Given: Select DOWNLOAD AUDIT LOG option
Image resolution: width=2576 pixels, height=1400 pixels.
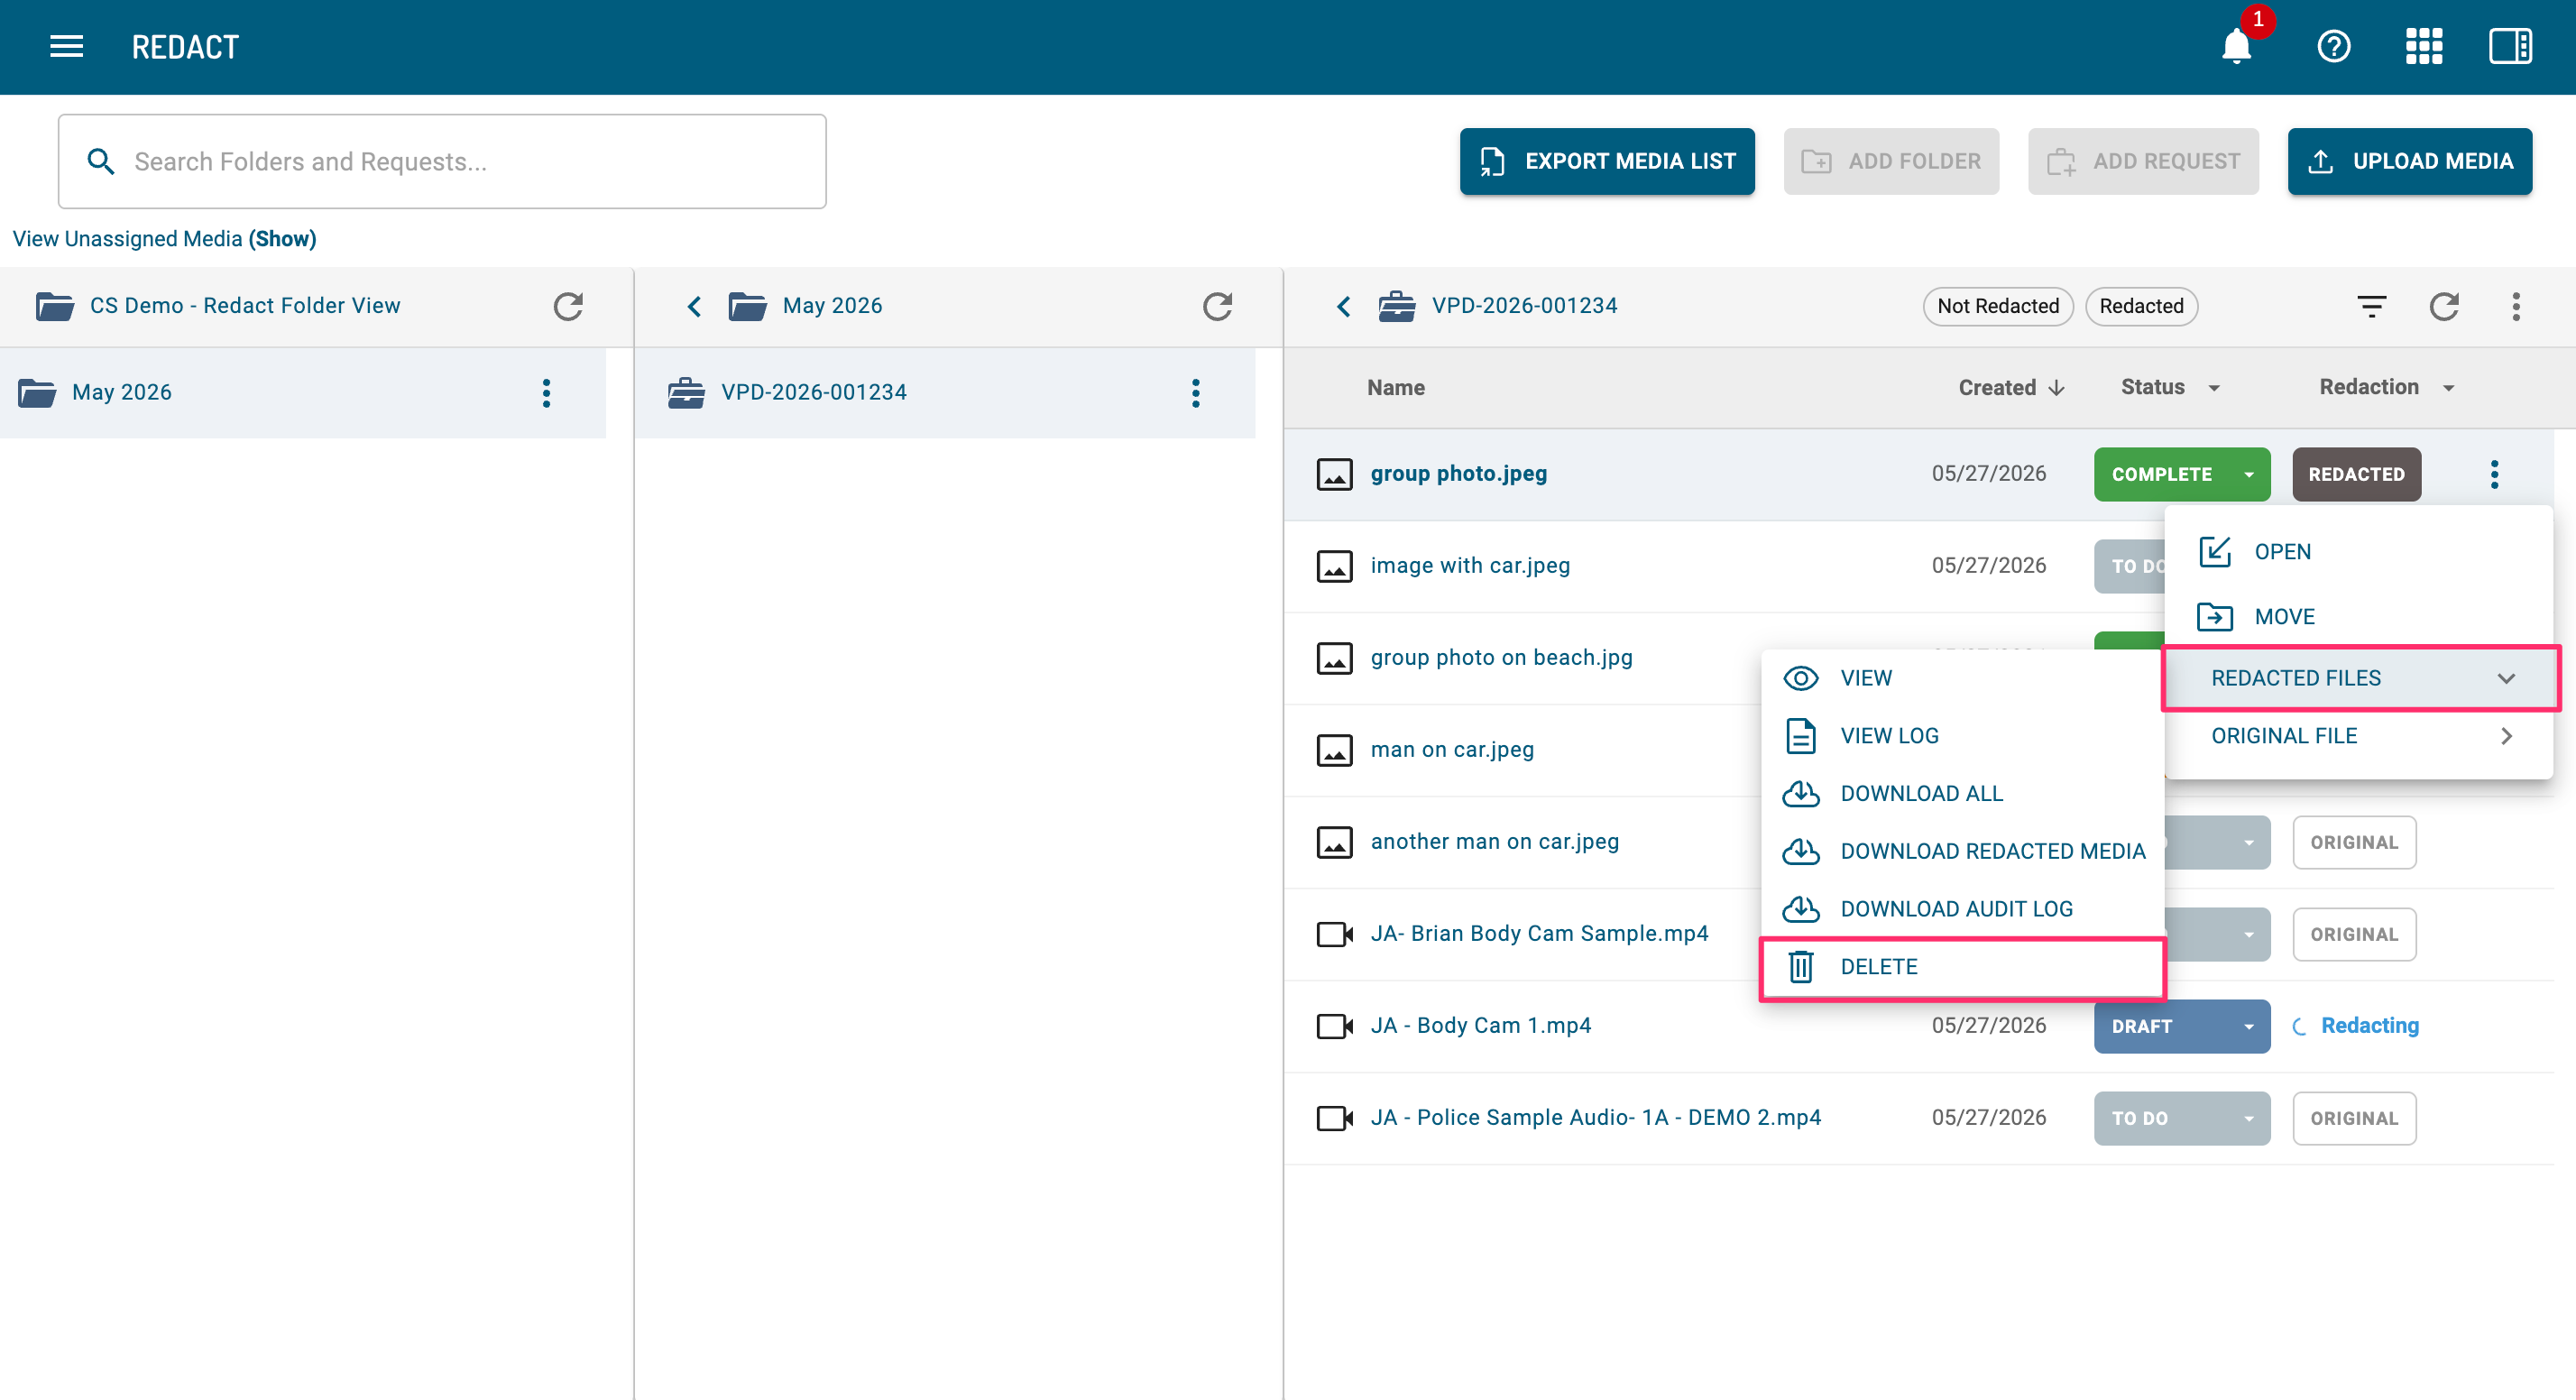Looking at the screenshot, I should [1962, 910].
